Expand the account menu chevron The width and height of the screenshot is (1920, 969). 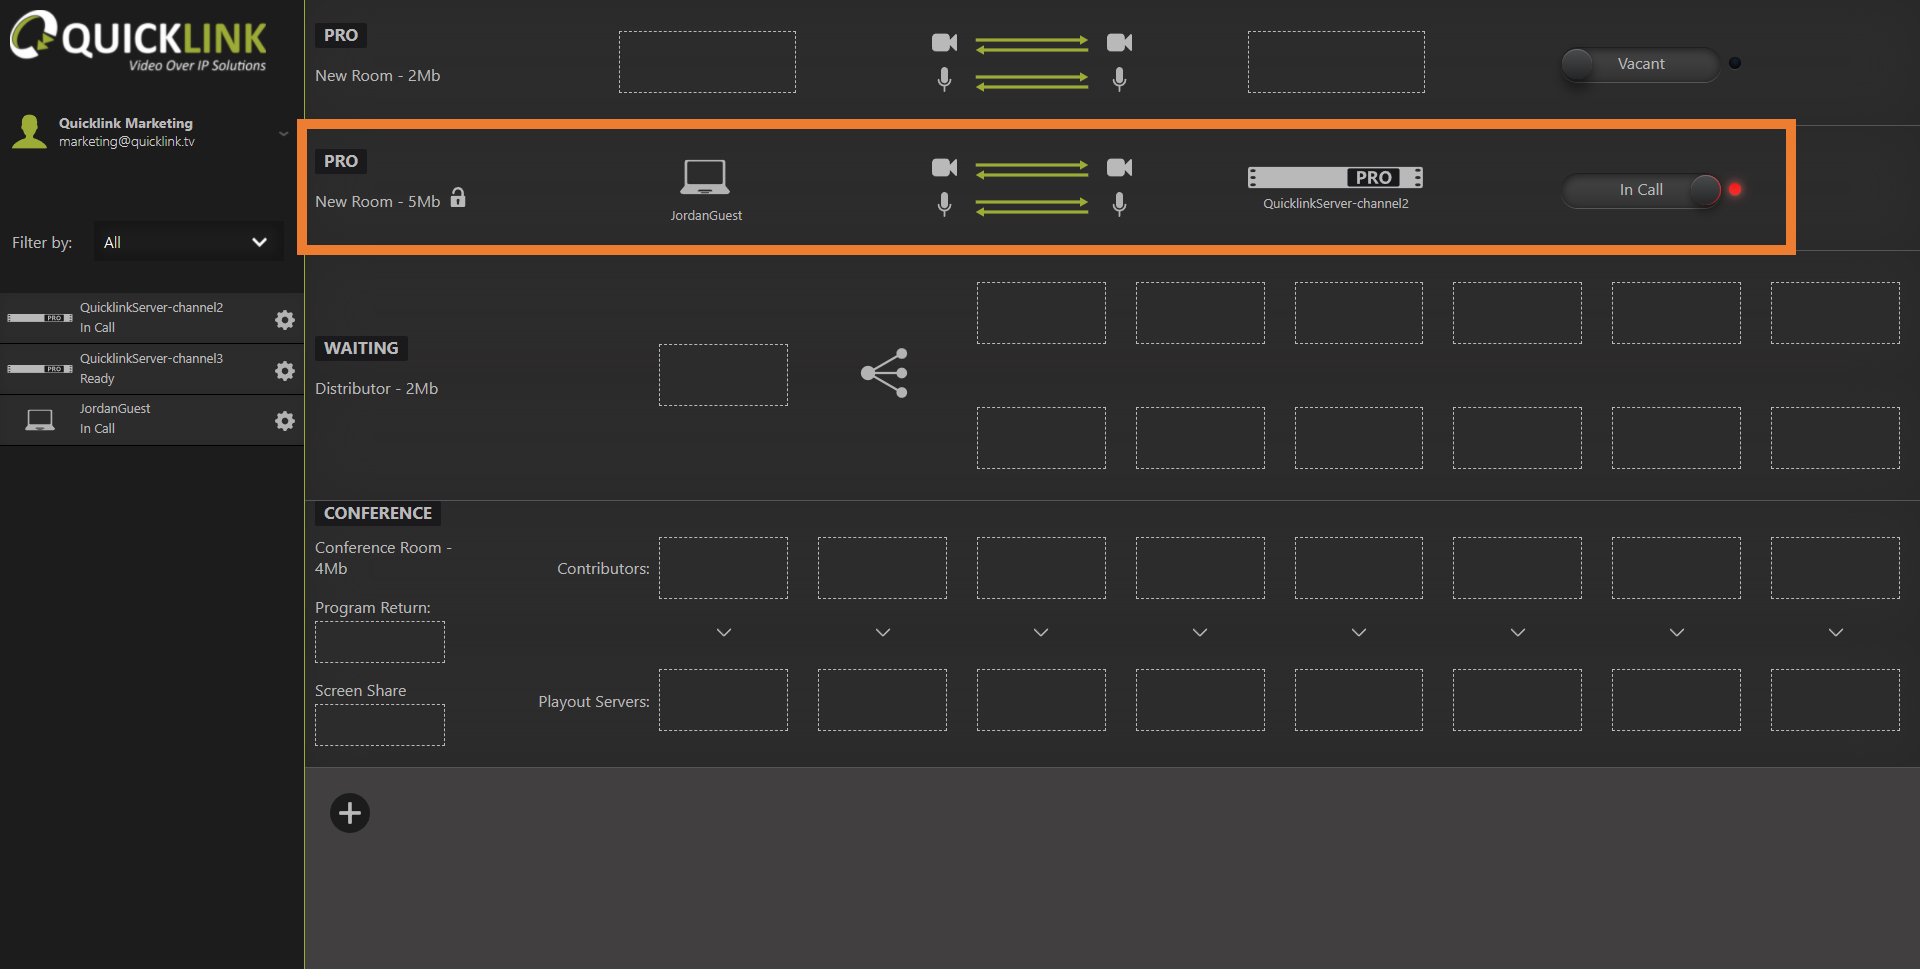click(283, 133)
